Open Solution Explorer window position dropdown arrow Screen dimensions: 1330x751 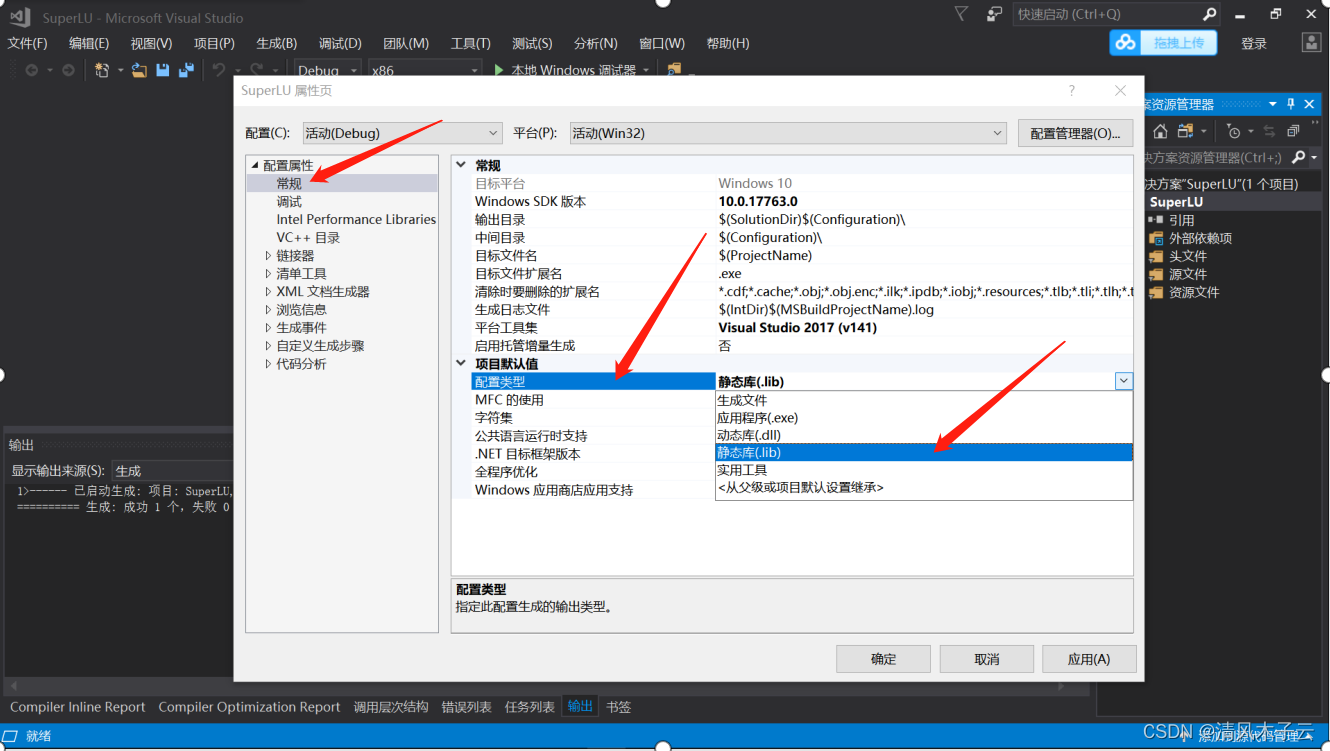pos(1273,104)
